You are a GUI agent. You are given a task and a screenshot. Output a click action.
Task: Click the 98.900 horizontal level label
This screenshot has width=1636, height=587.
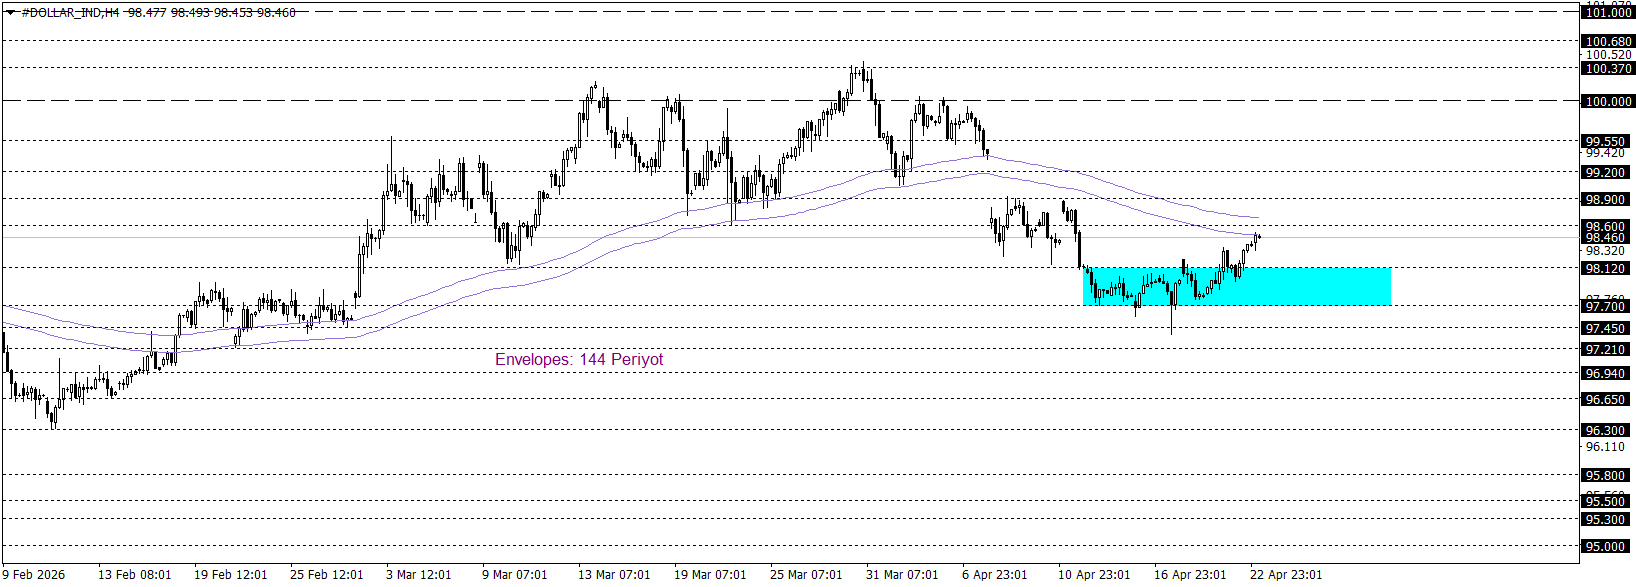pyautogui.click(x=1606, y=200)
